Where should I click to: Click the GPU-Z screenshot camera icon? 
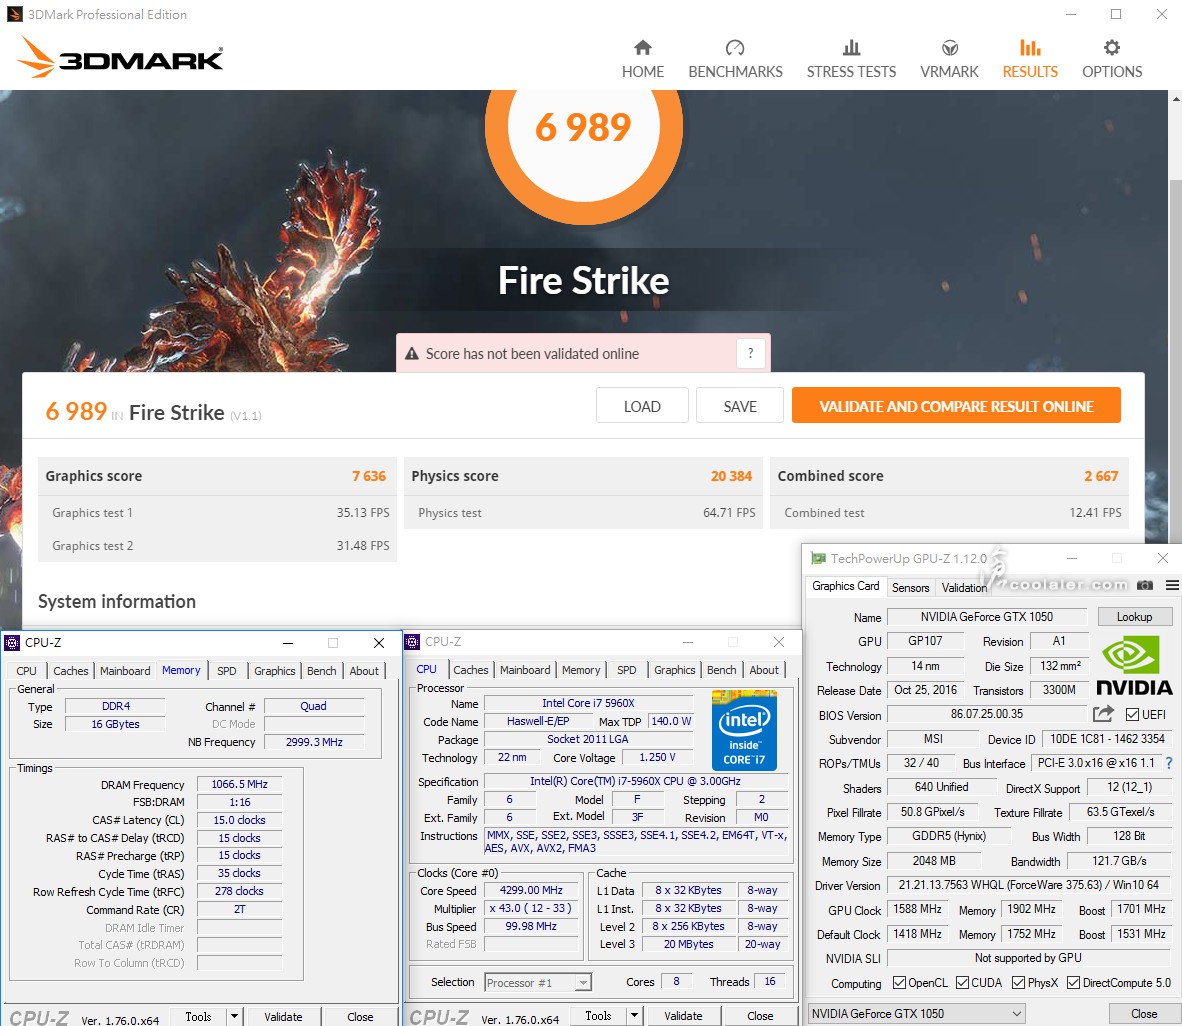pos(1145,585)
